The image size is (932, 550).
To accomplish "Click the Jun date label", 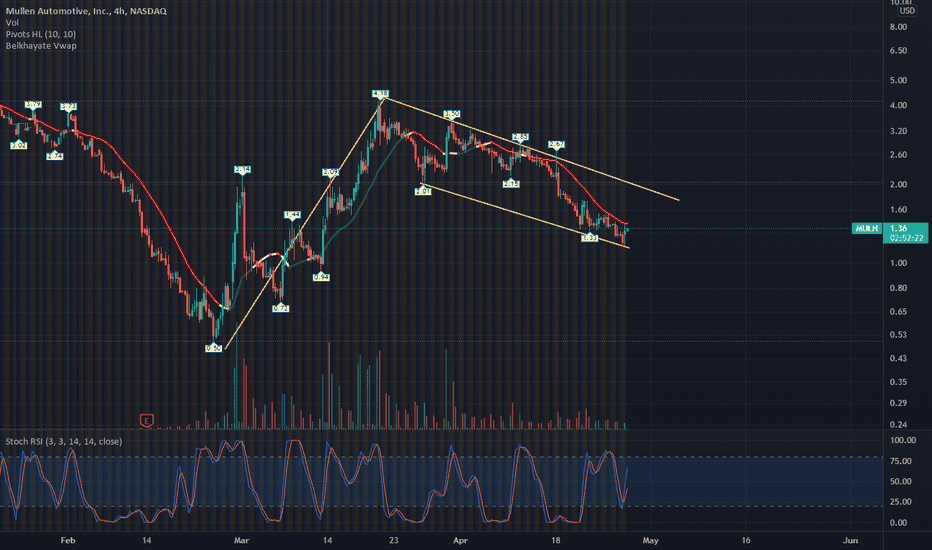I will [851, 540].
